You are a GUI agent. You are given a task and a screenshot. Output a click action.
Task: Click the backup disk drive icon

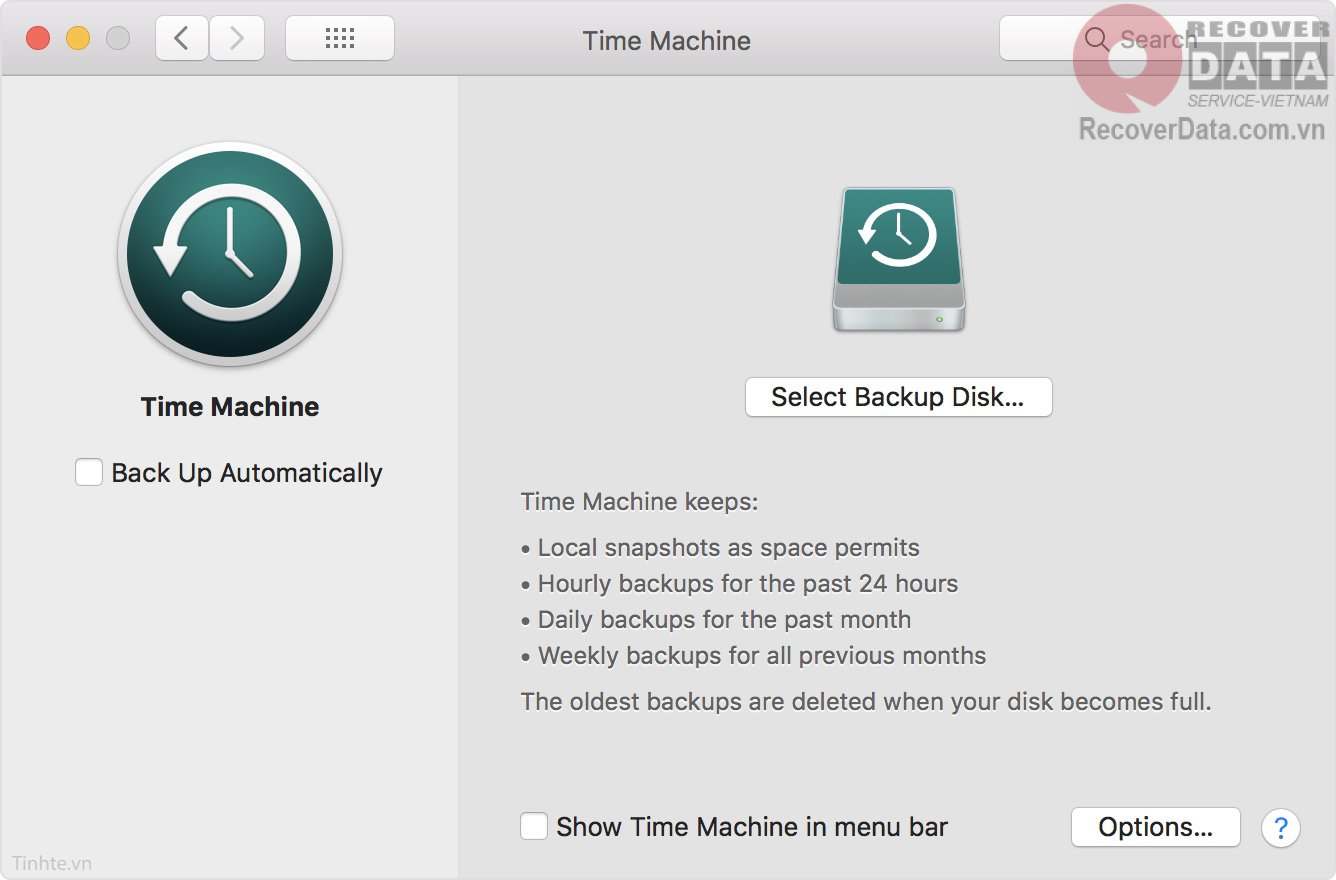pos(898,260)
